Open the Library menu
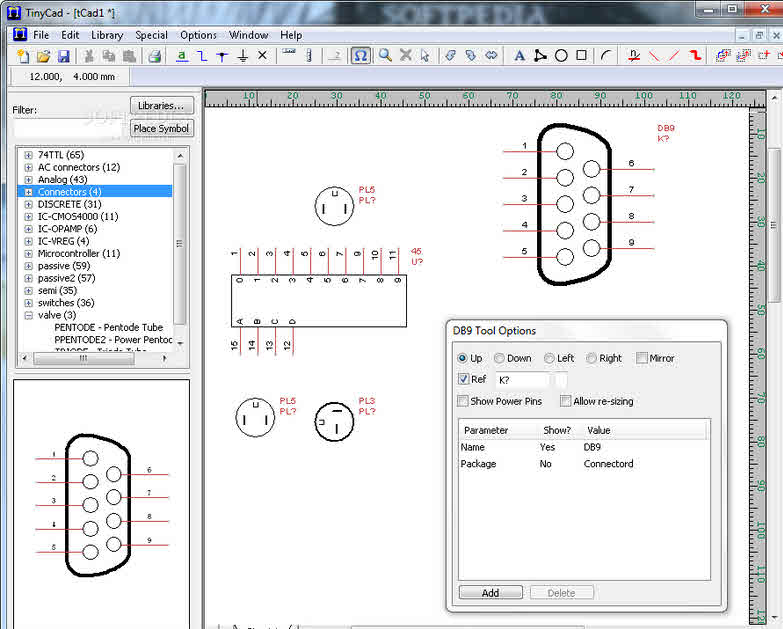The image size is (783, 629). (107, 35)
